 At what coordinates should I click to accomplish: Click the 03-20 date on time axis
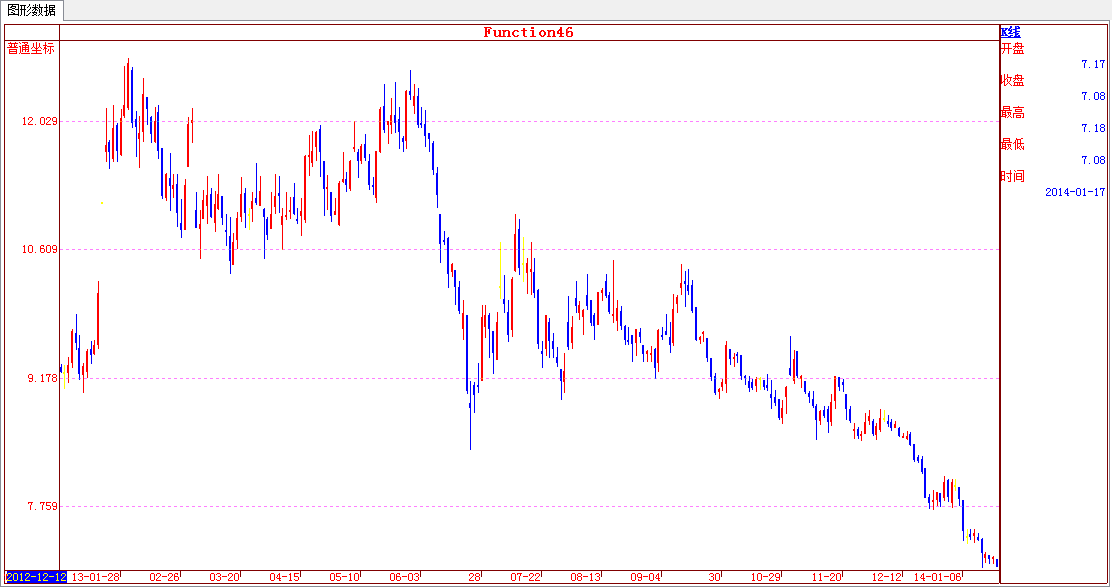(224, 577)
